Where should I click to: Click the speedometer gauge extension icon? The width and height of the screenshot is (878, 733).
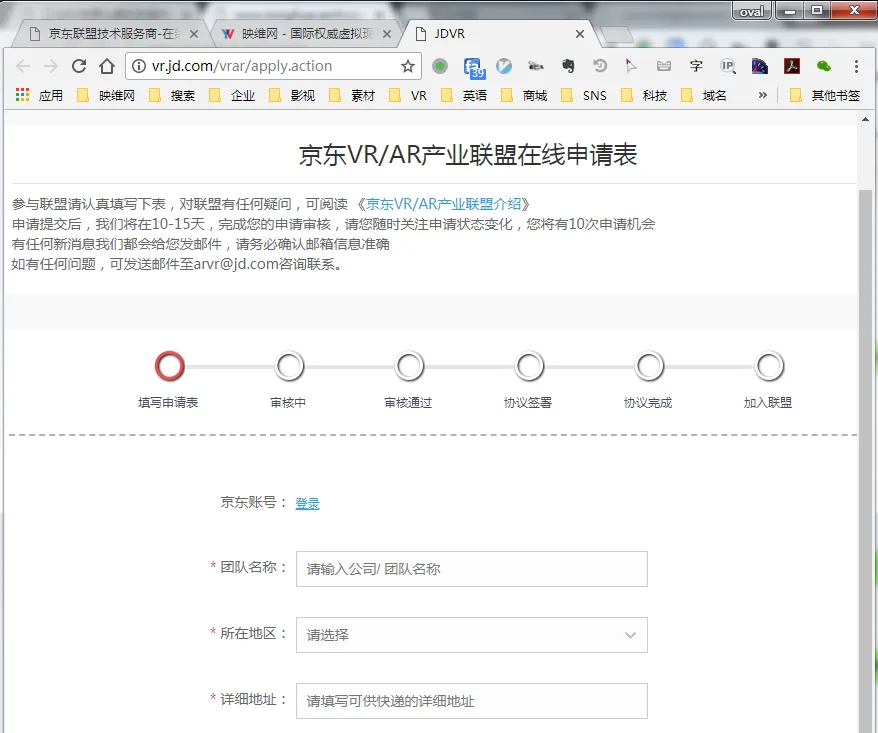coord(760,66)
